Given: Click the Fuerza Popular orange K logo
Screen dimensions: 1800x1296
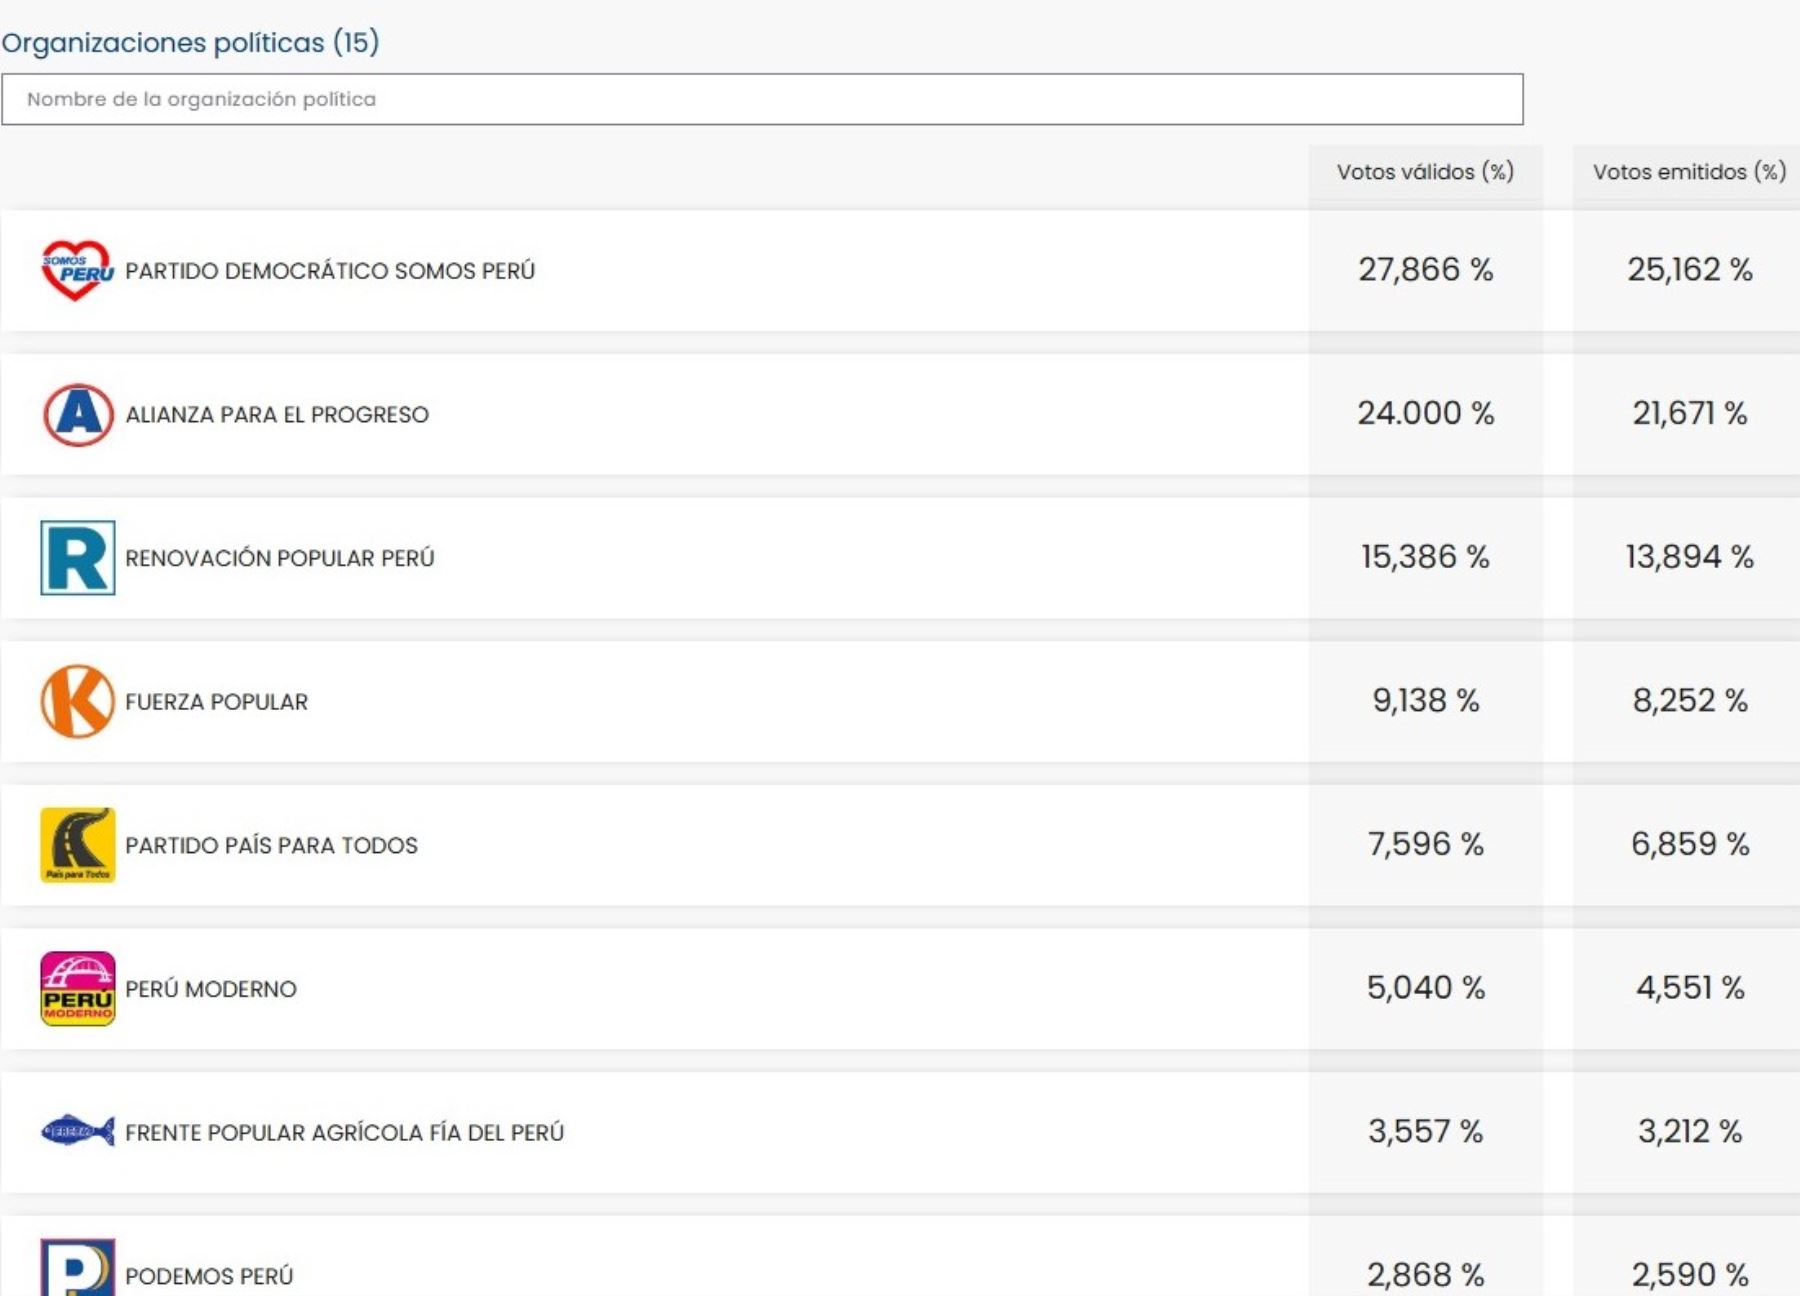Looking at the screenshot, I should click(x=78, y=701).
